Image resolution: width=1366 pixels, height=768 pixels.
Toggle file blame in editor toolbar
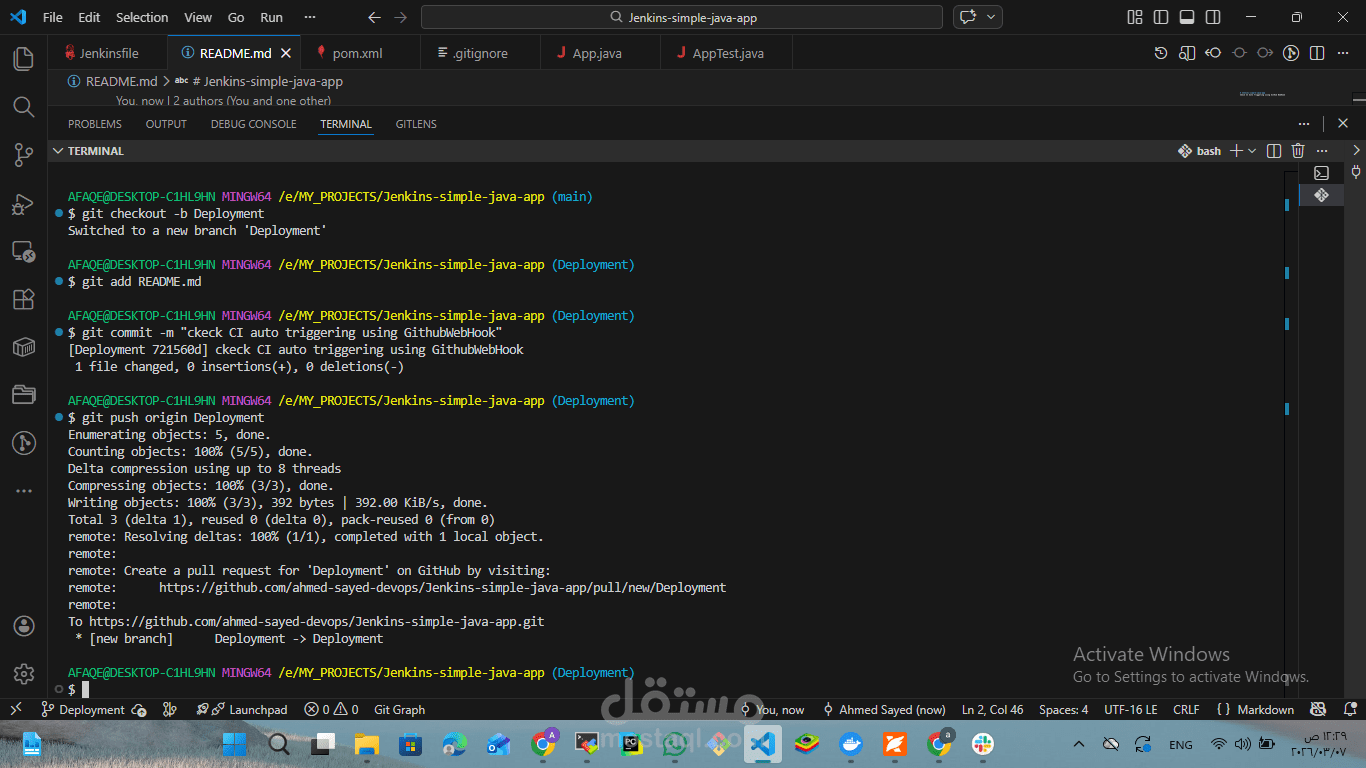click(x=1291, y=53)
